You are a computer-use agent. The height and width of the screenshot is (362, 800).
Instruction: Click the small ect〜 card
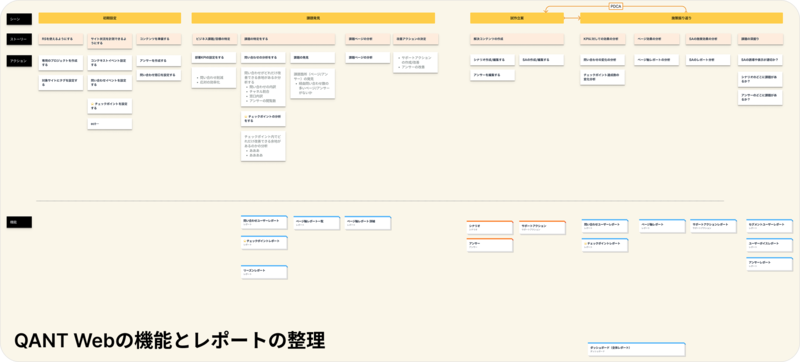110,124
